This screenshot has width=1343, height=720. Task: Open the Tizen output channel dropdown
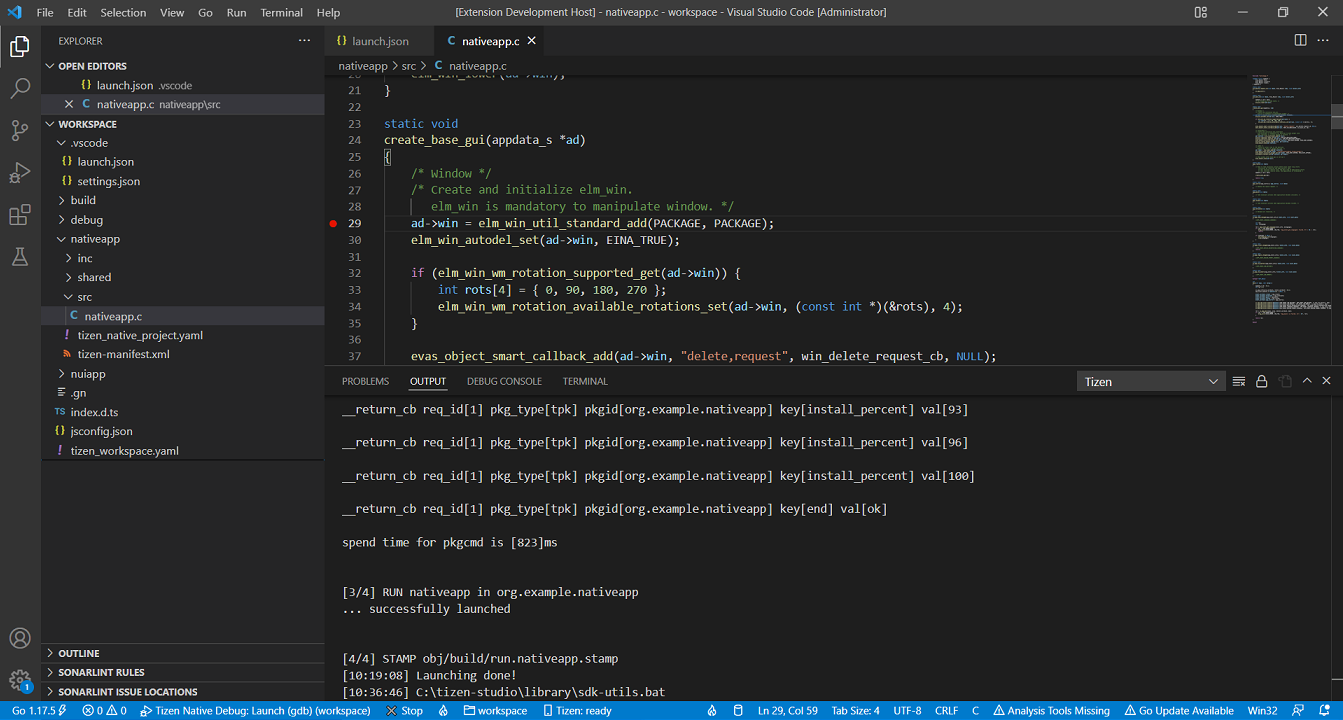pyautogui.click(x=1150, y=381)
